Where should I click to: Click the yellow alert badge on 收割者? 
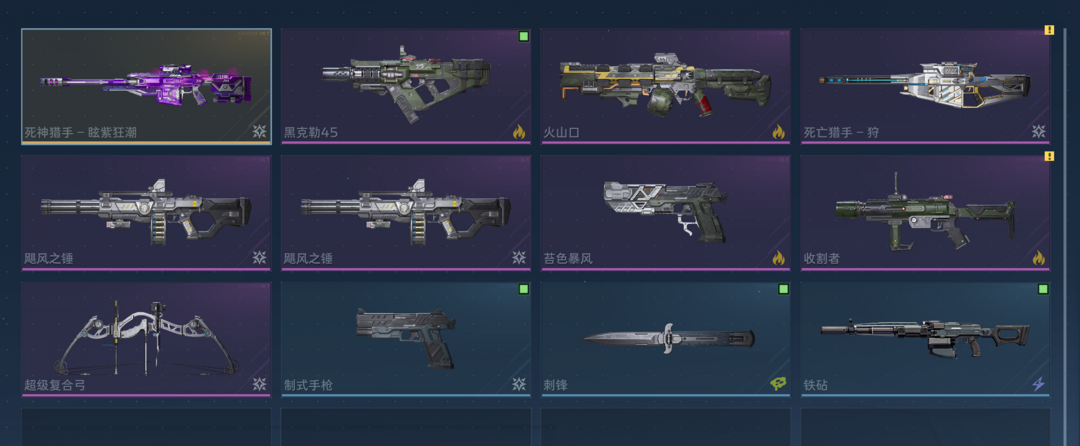click(1049, 157)
